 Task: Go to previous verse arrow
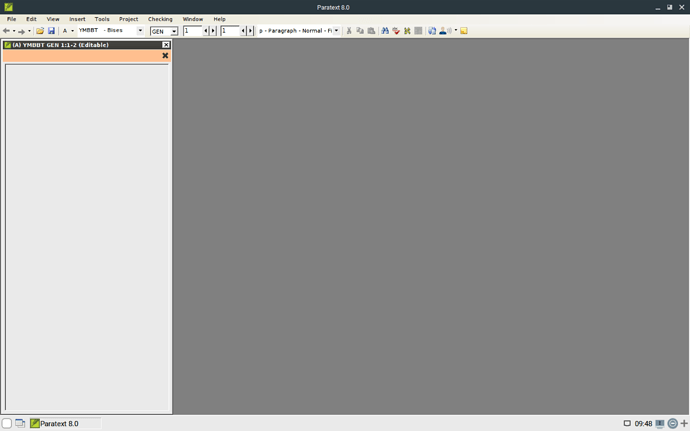tap(243, 31)
